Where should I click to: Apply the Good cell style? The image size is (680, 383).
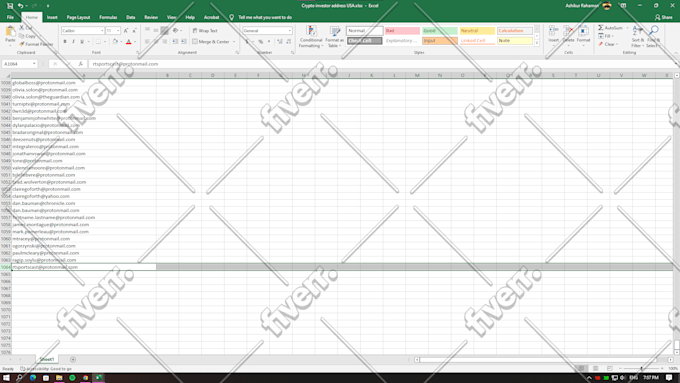pos(440,31)
